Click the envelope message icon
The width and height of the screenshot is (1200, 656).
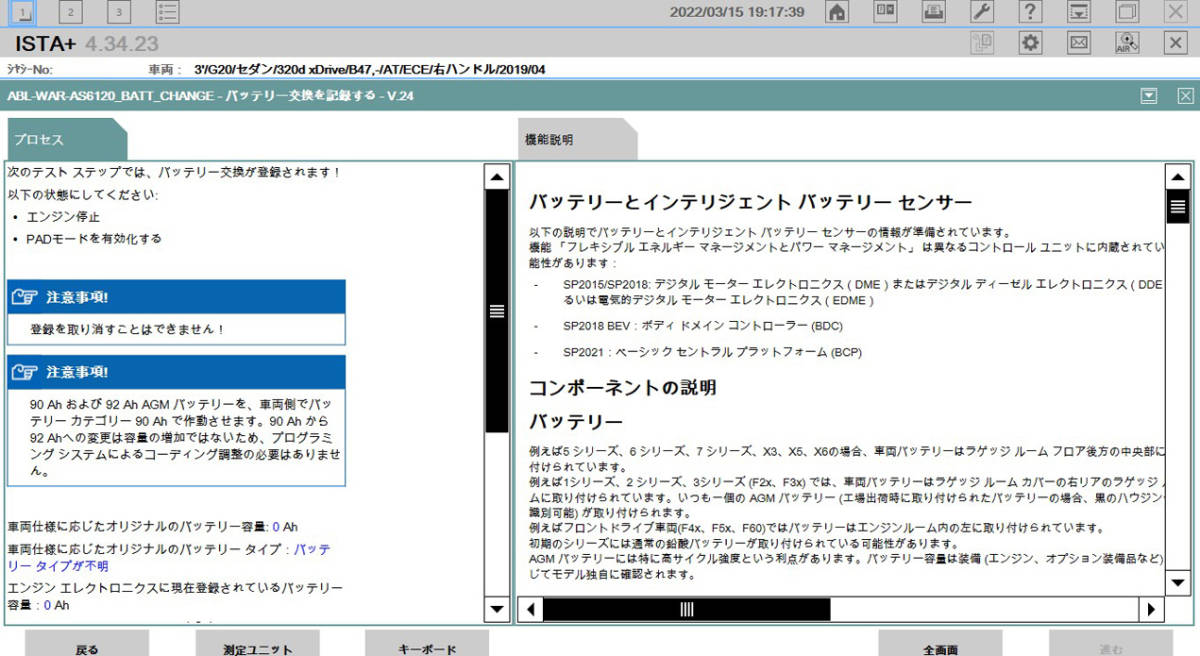tap(1079, 43)
